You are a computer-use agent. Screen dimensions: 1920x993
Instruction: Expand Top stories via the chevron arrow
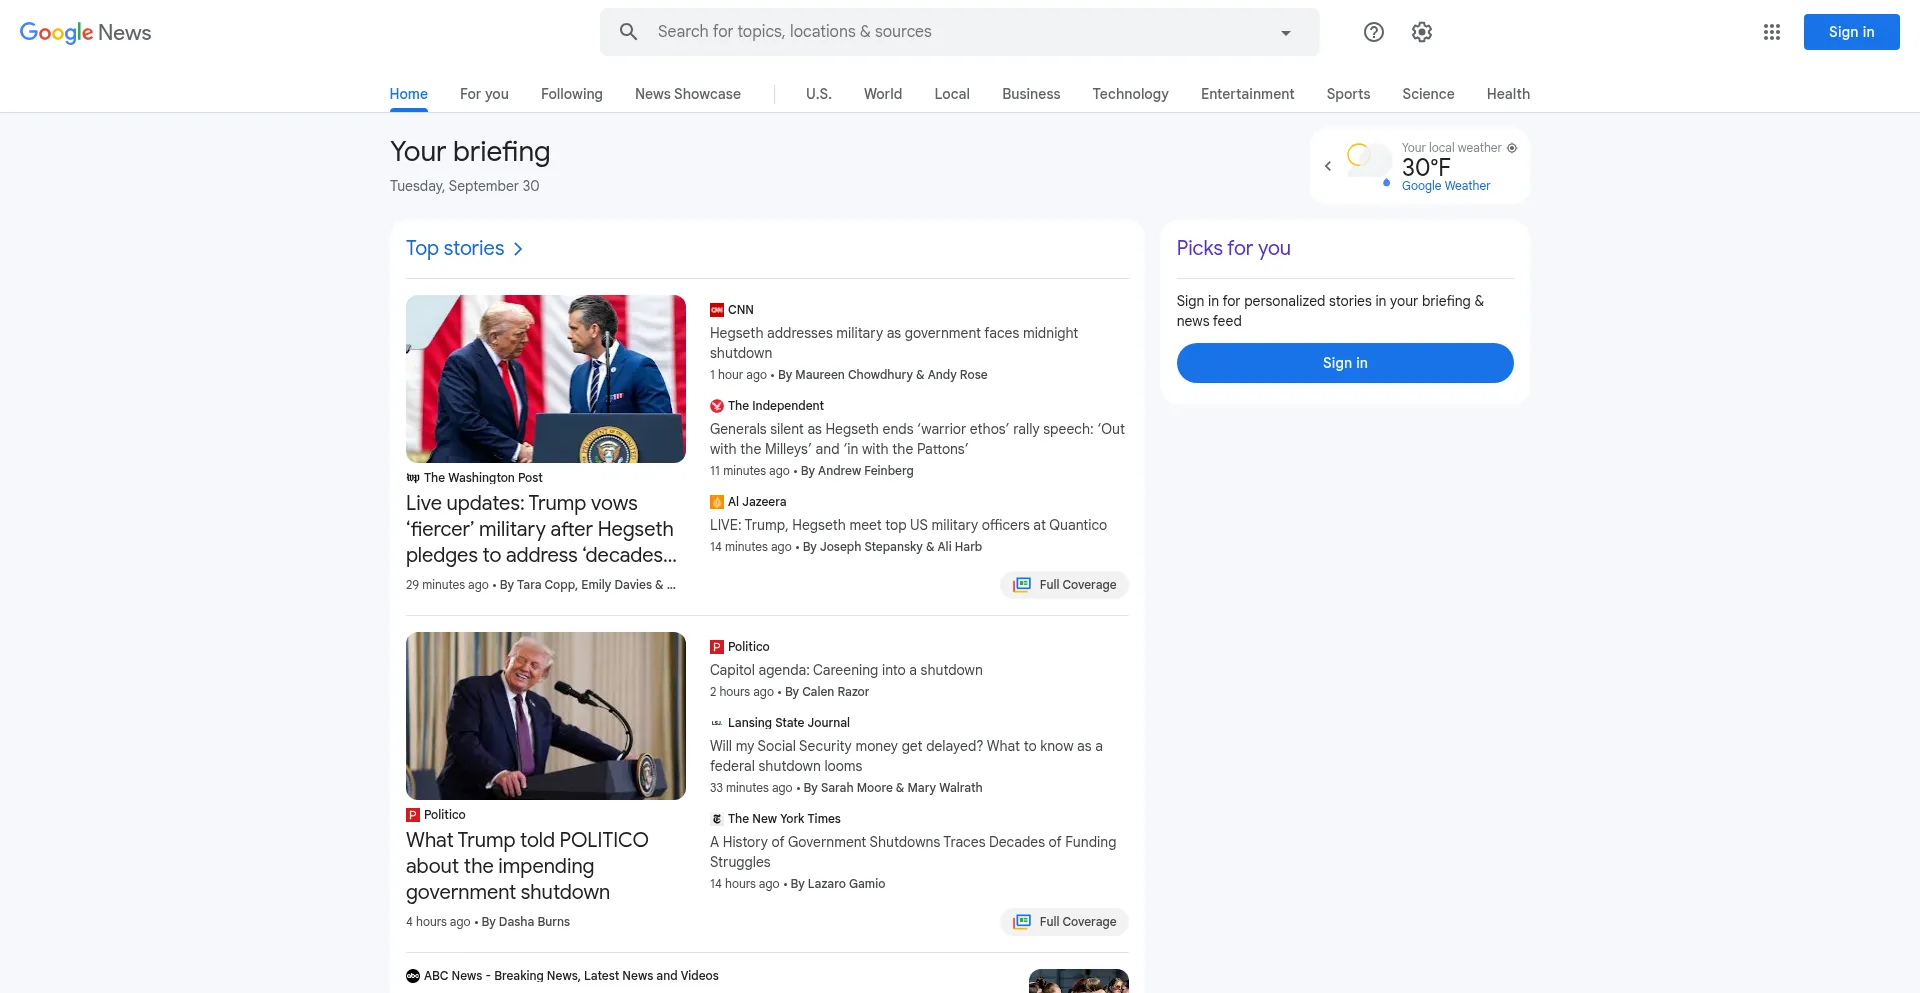(518, 249)
